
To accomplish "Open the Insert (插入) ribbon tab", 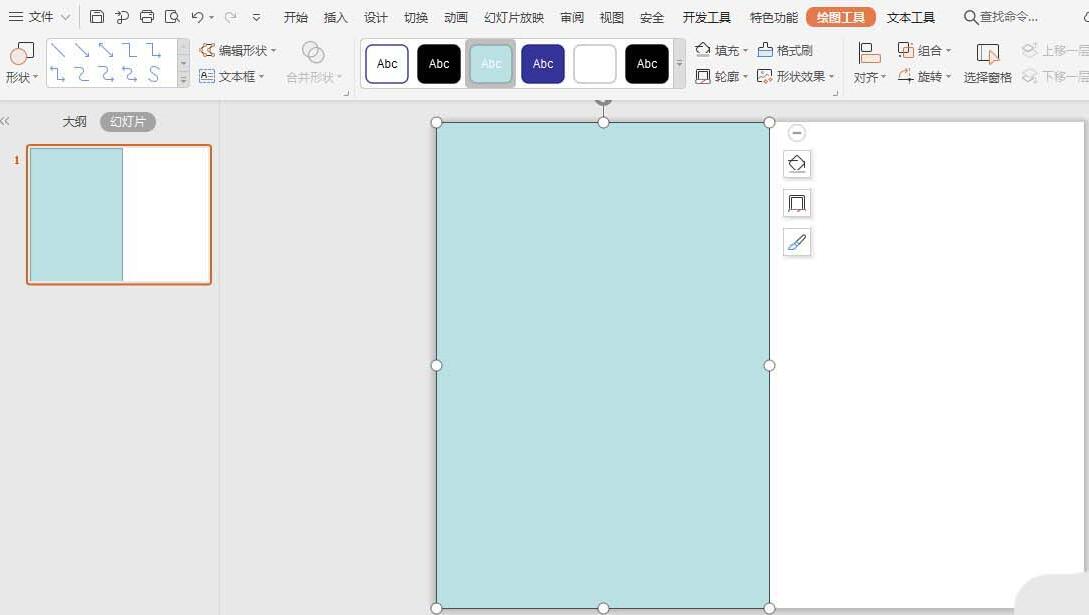I will coord(336,18).
